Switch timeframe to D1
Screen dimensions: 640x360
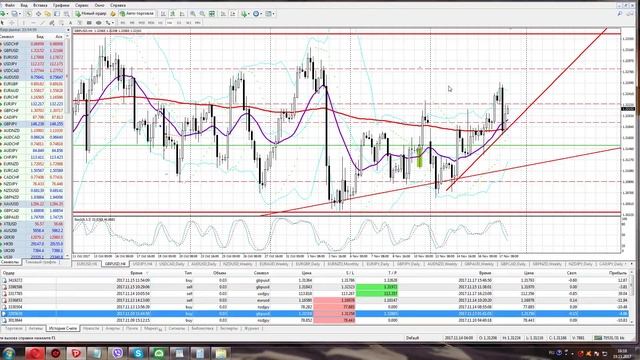(x=180, y=22)
